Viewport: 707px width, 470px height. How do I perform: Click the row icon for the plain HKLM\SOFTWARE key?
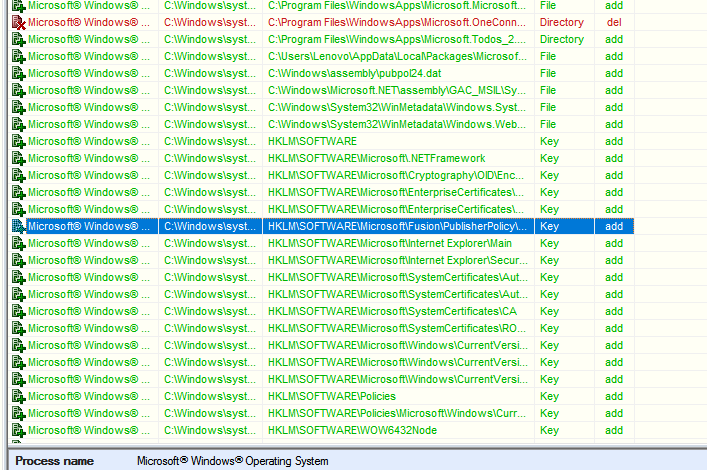[x=18, y=142]
